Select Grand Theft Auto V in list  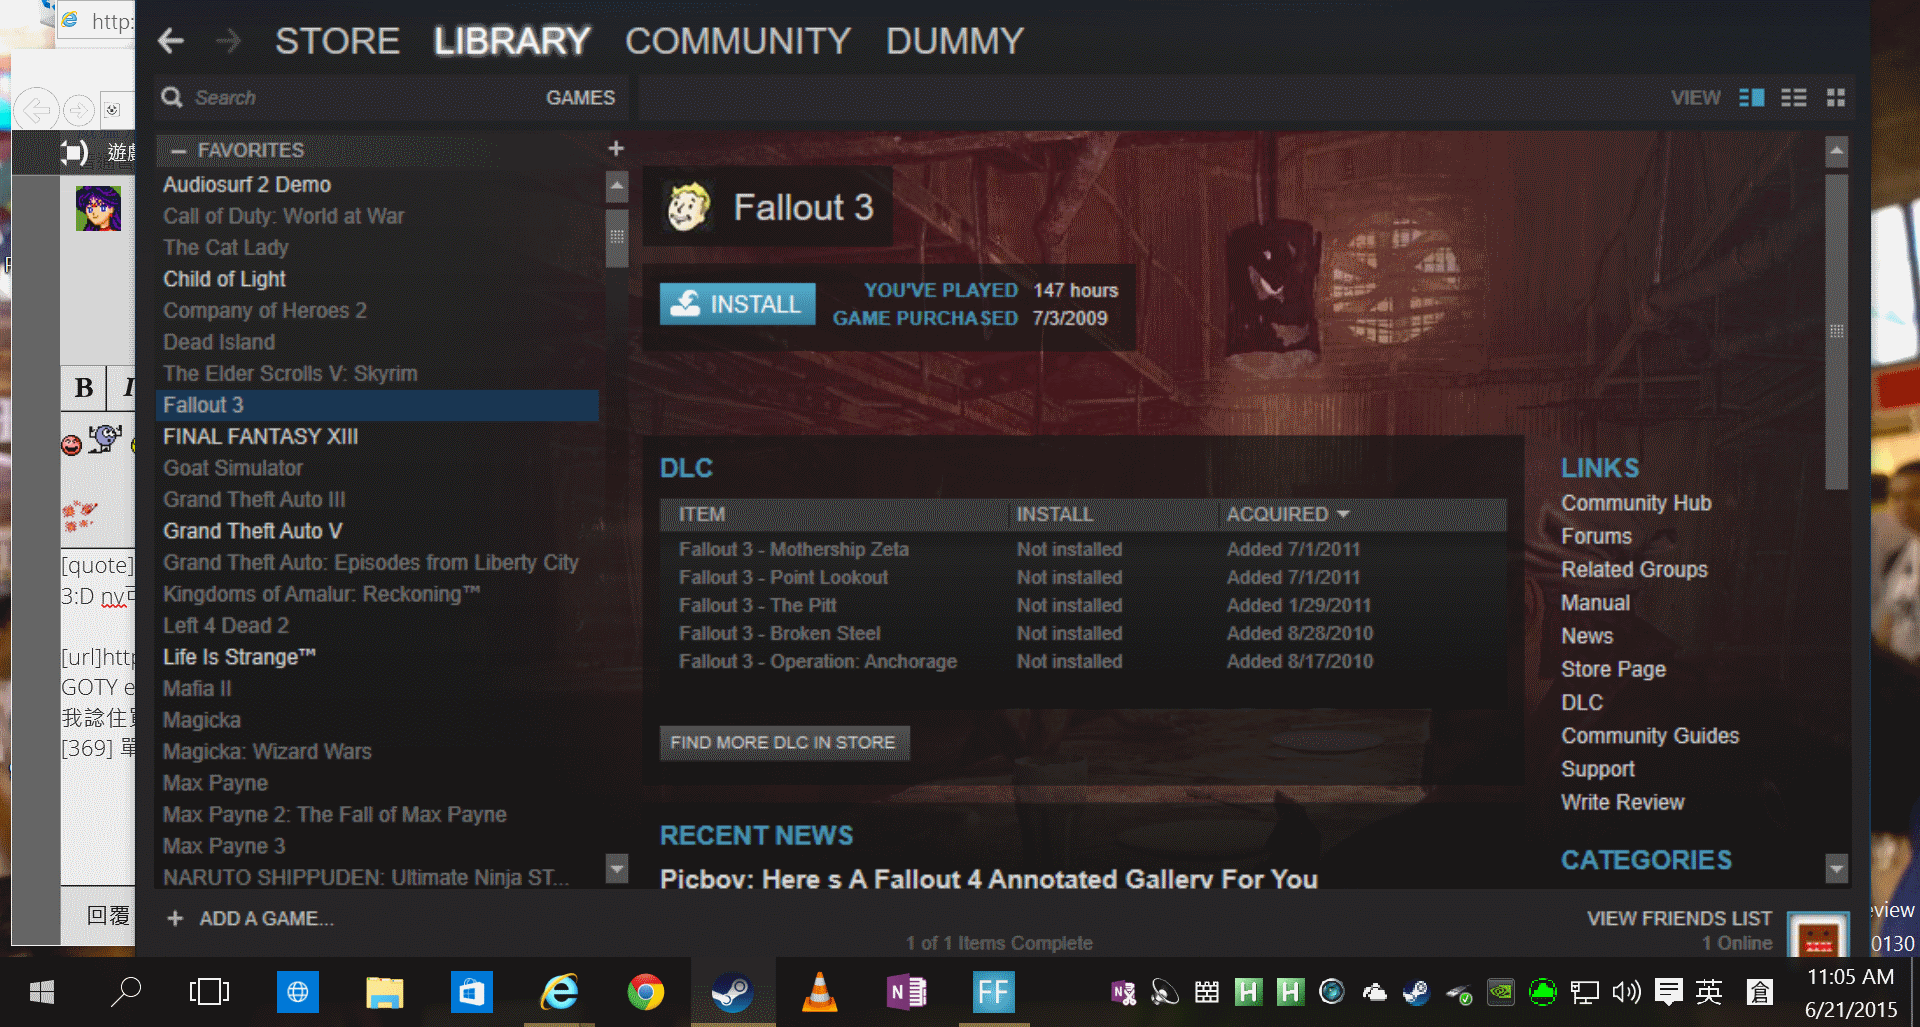point(252,531)
